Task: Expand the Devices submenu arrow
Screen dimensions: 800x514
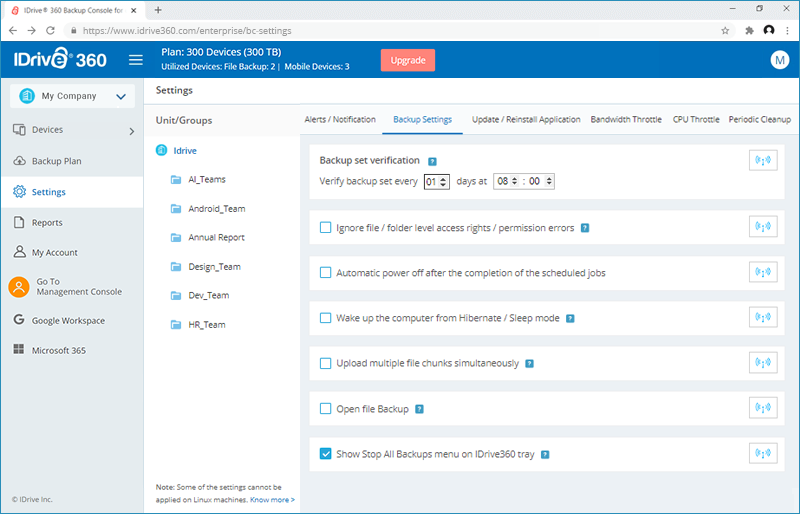Action: pos(132,131)
